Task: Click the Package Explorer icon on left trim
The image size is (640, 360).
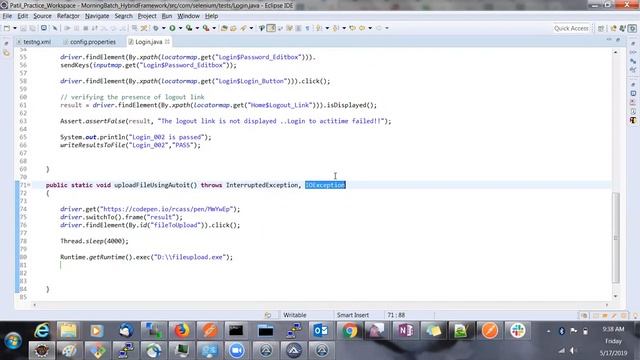Action: click(x=6, y=53)
